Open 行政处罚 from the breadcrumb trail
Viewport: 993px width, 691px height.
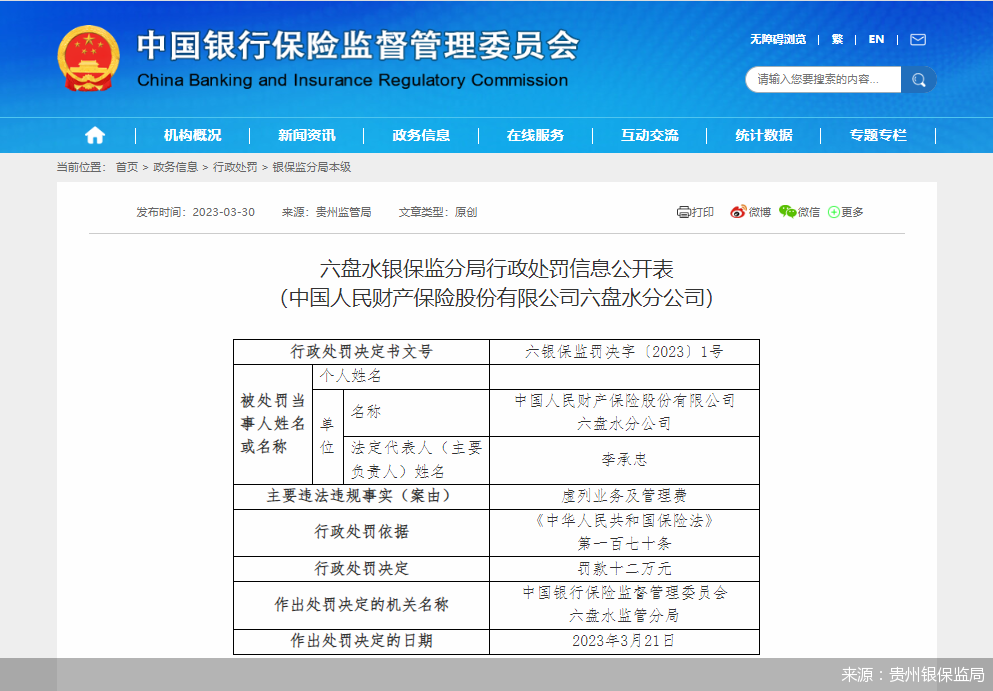(231, 169)
